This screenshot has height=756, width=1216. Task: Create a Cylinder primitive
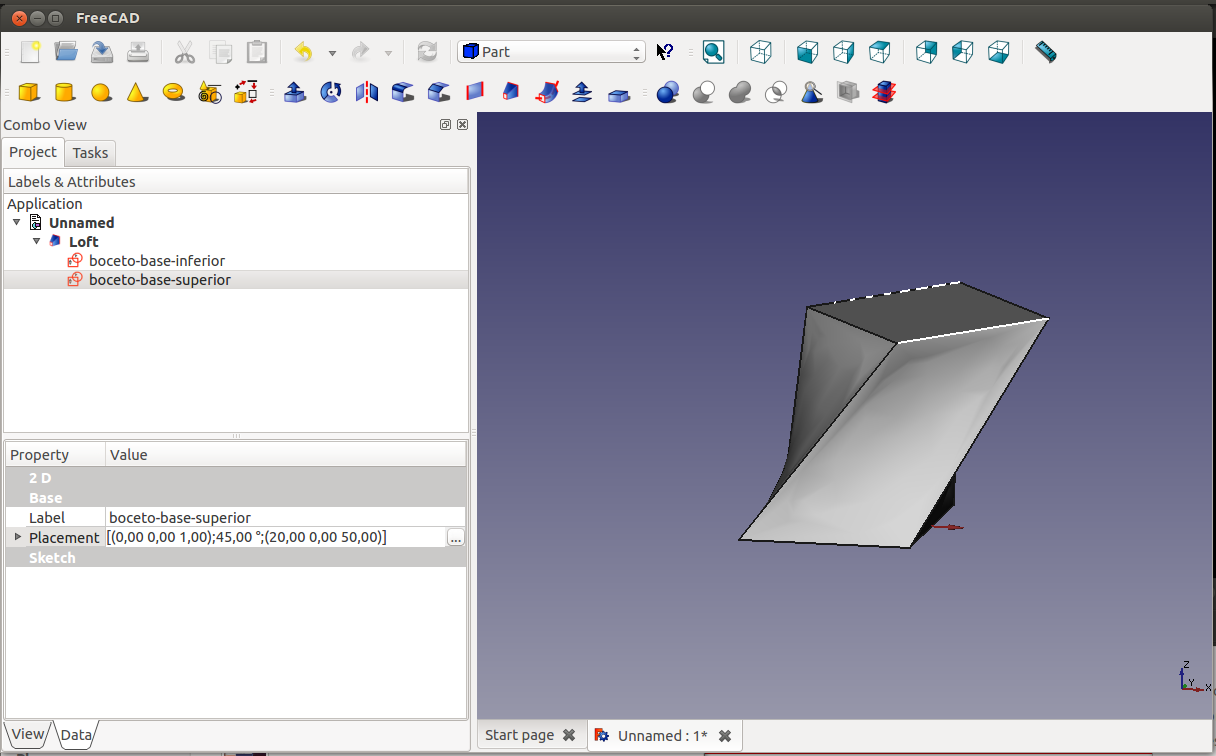[x=65, y=93]
